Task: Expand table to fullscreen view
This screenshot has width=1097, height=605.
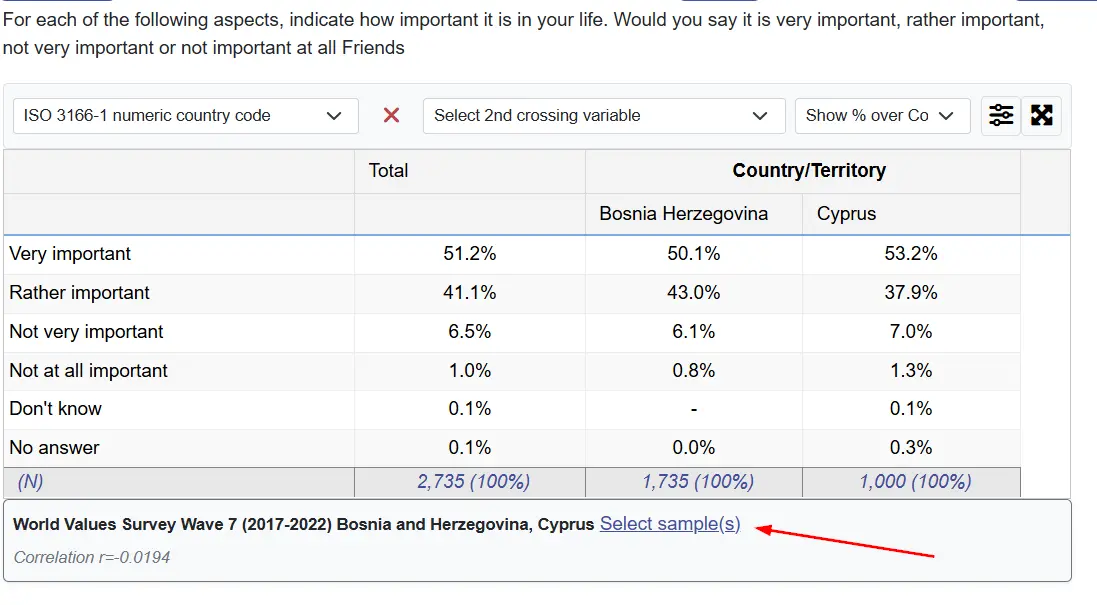Action: [1042, 116]
